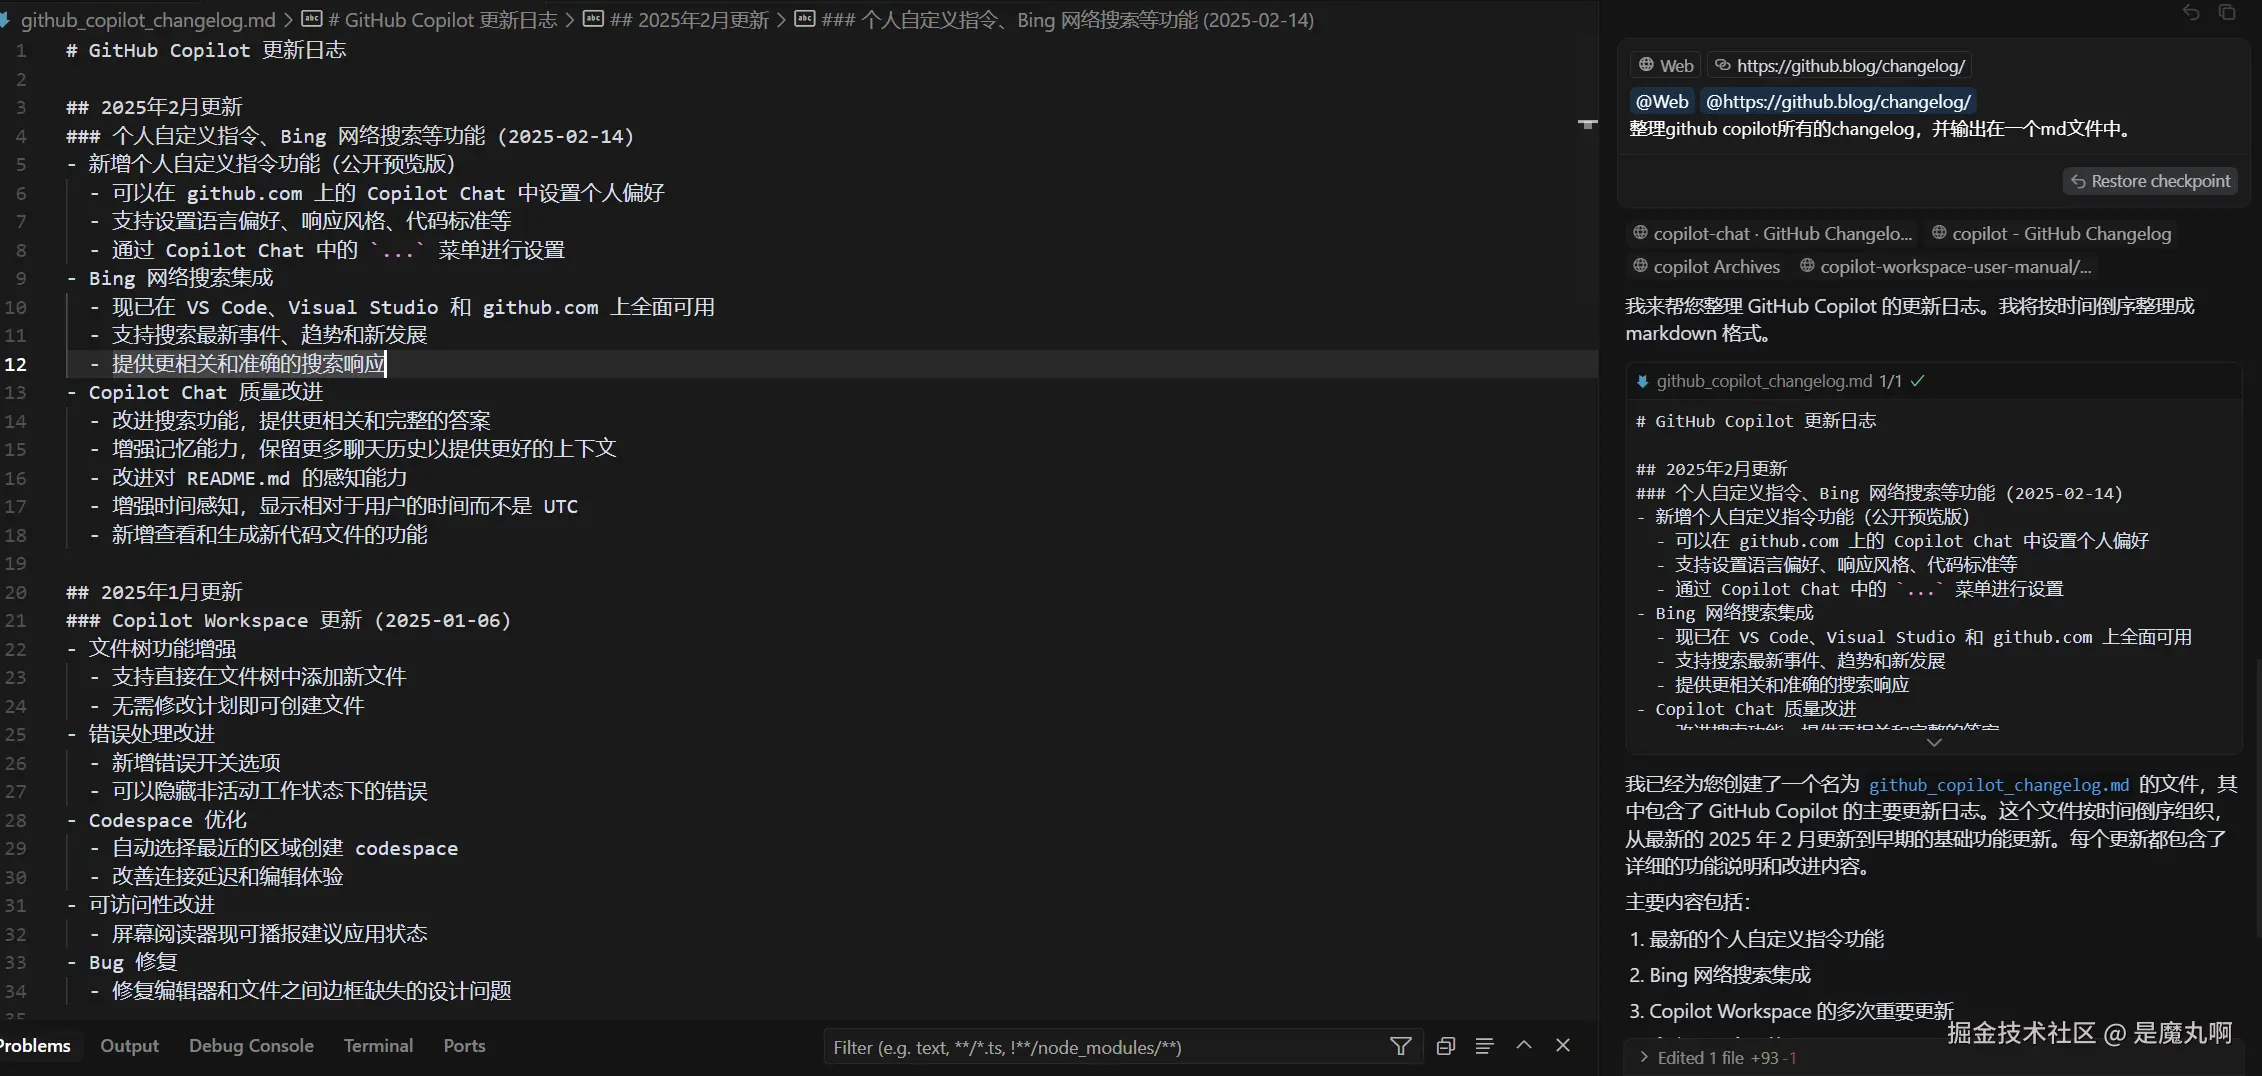Click the https://github.blog/changelog/ link chip
2262x1076 pixels.
[x=1839, y=66]
